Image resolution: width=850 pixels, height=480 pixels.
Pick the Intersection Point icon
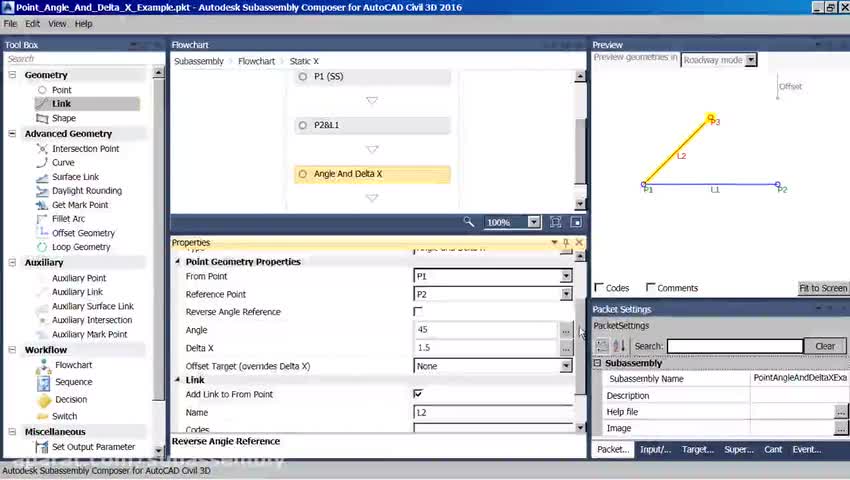pyautogui.click(x=42, y=149)
